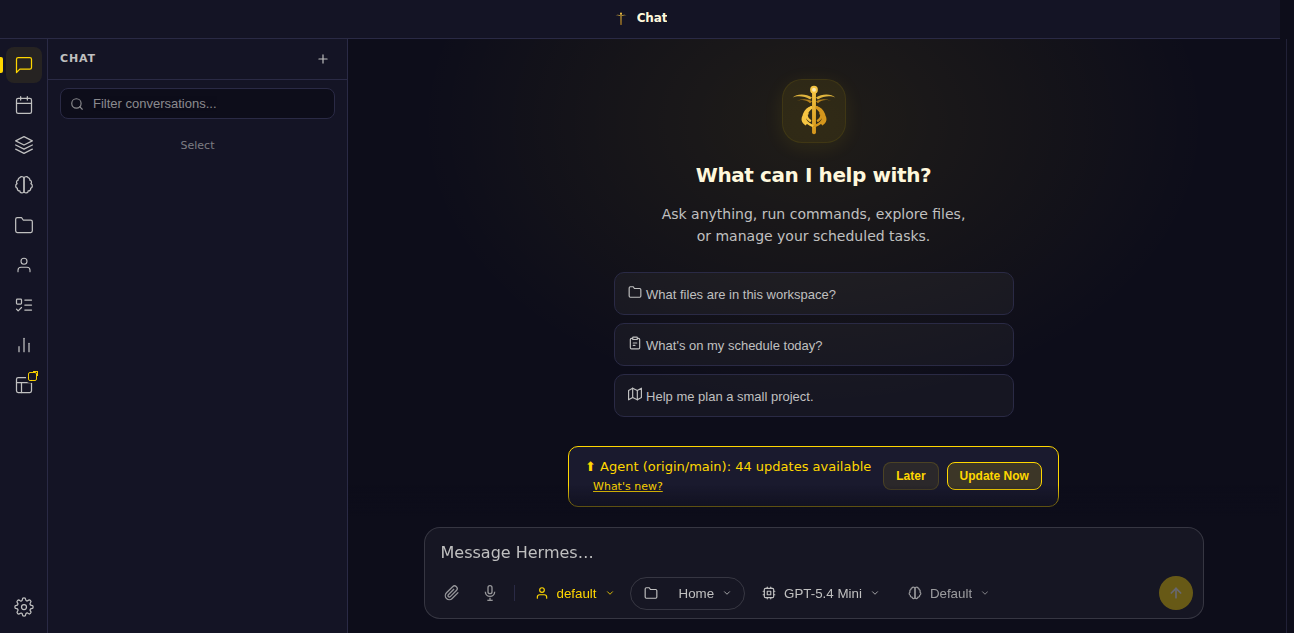This screenshot has width=1294, height=633.
Task: Open the Home workspace folder dropdown
Action: 687,593
